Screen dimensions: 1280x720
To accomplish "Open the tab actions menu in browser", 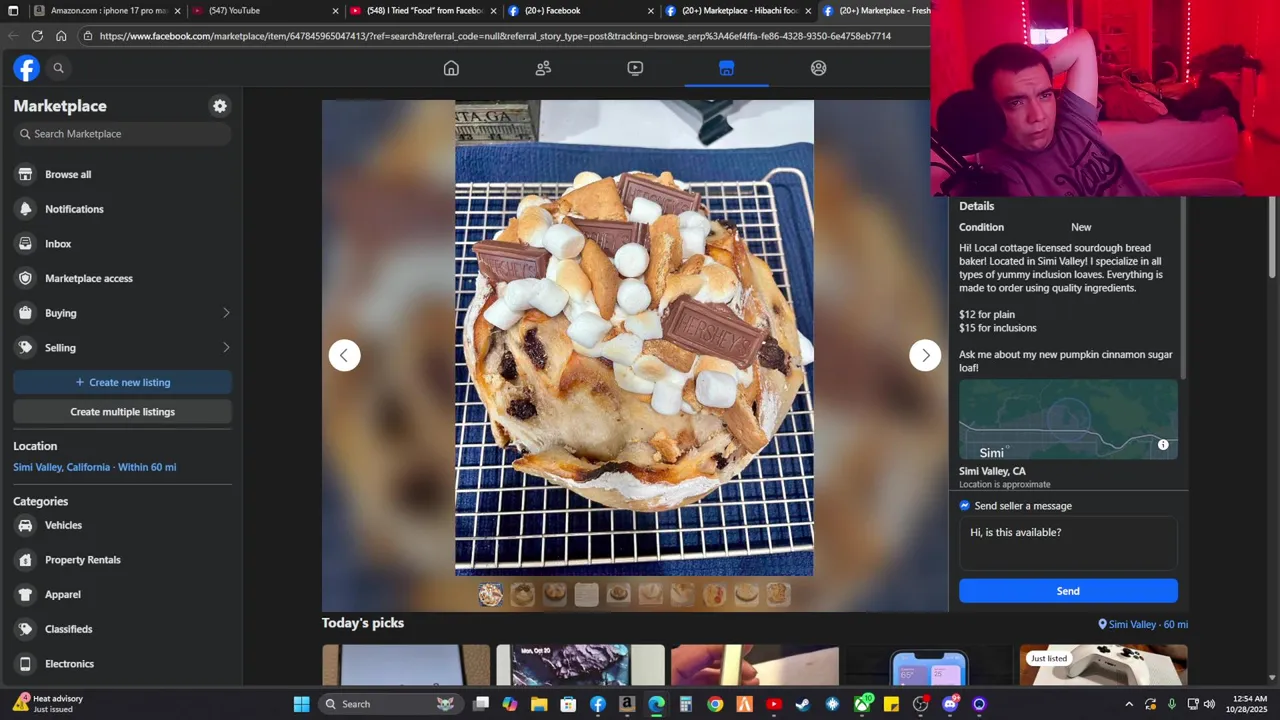I will (x=13, y=11).
